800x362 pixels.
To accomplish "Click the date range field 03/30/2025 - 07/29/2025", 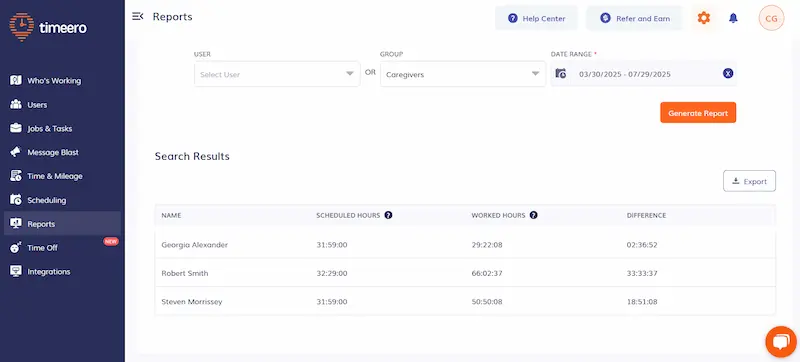I will click(643, 74).
